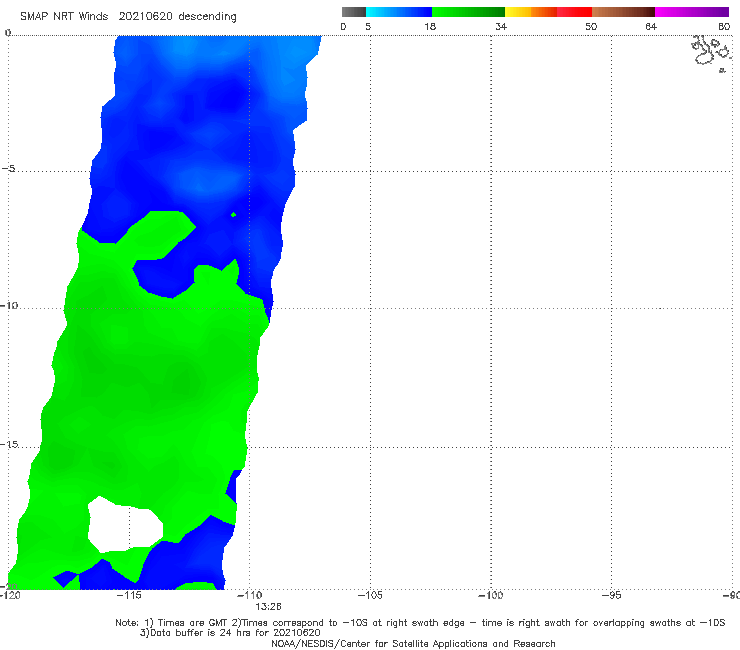
Task: Click the gray segment of the wind color bar
Action: point(354,12)
